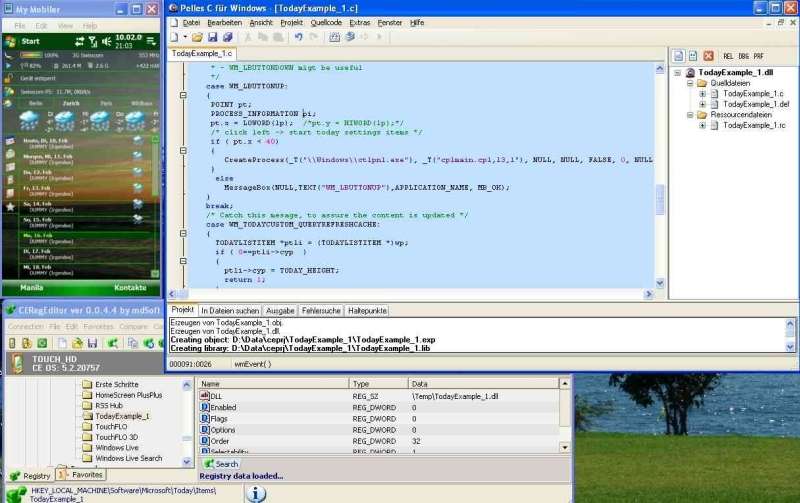
Task: Expand the TodayExample_1.rc tree node
Action: tap(703, 125)
